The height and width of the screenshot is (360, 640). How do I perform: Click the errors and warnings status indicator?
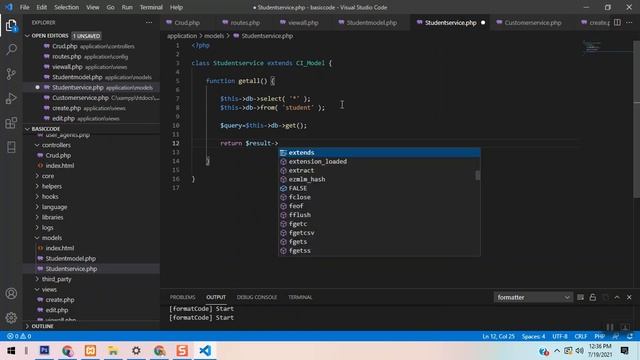[19, 336]
